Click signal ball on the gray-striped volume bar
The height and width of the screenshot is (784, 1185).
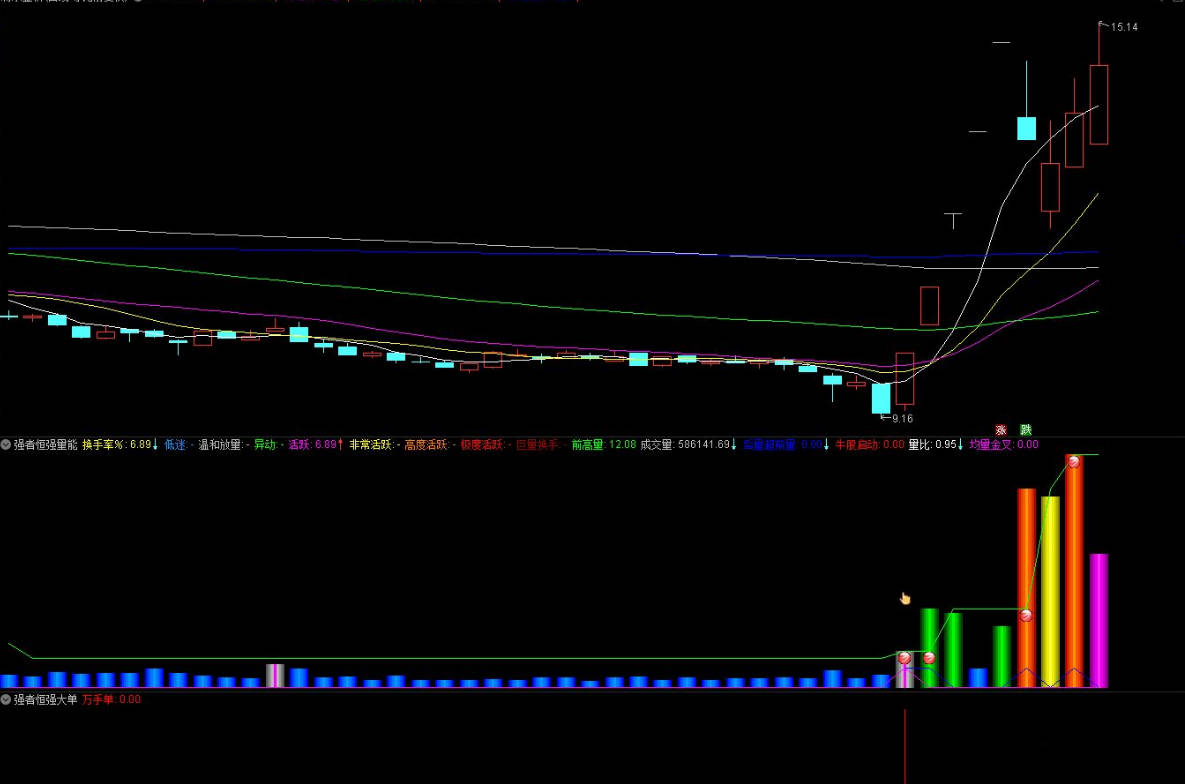[x=904, y=658]
